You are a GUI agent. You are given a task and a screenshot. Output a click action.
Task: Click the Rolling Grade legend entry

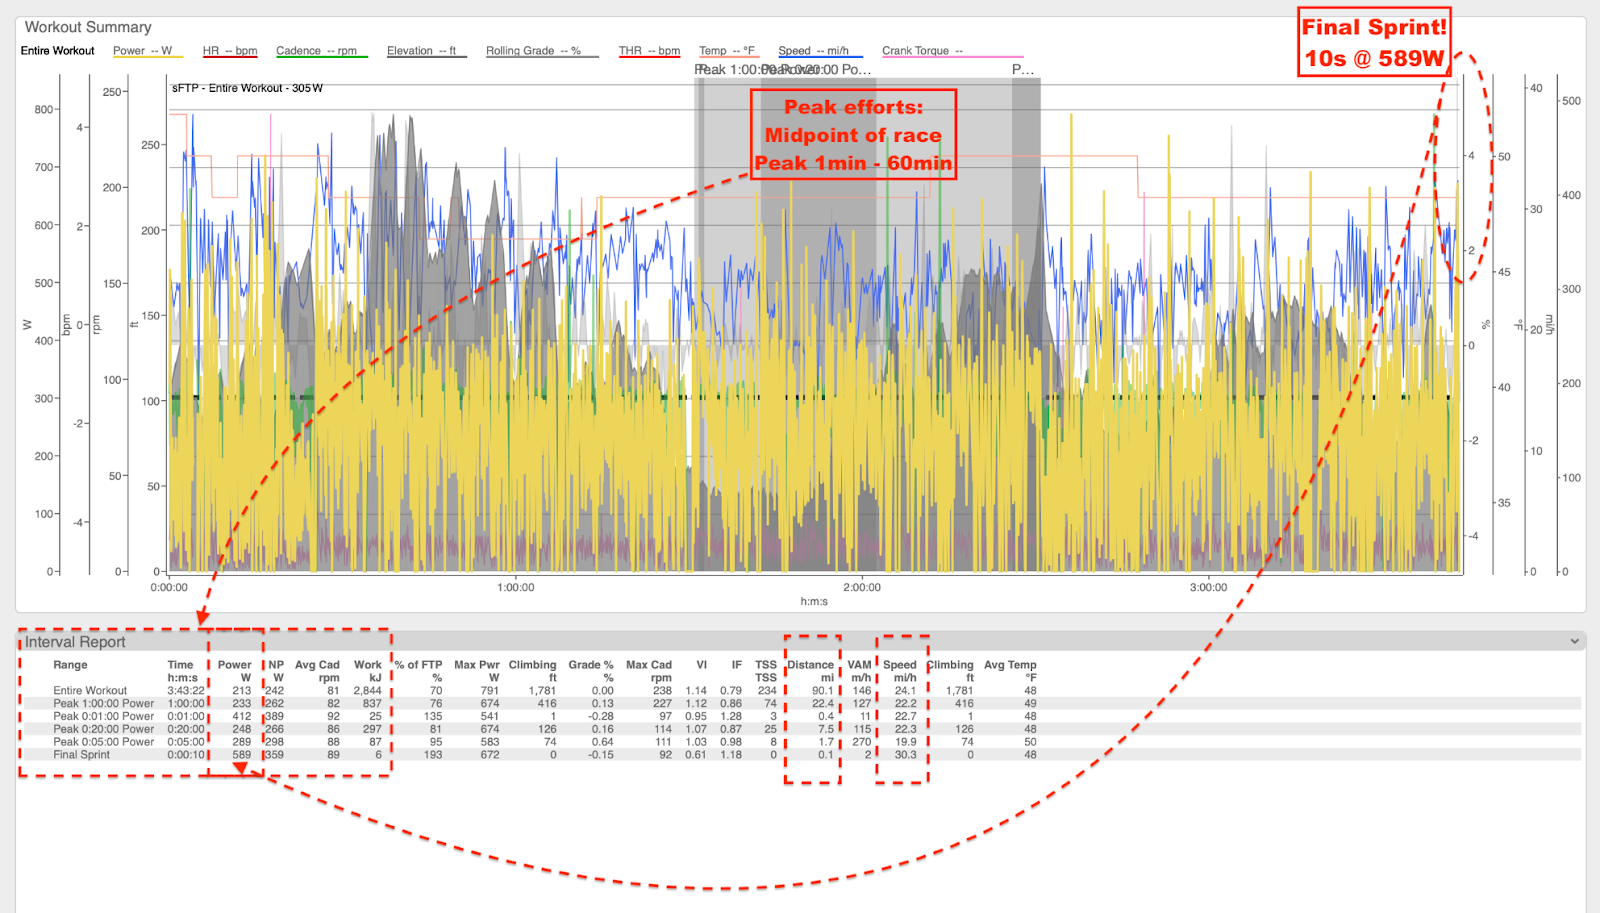point(533,51)
